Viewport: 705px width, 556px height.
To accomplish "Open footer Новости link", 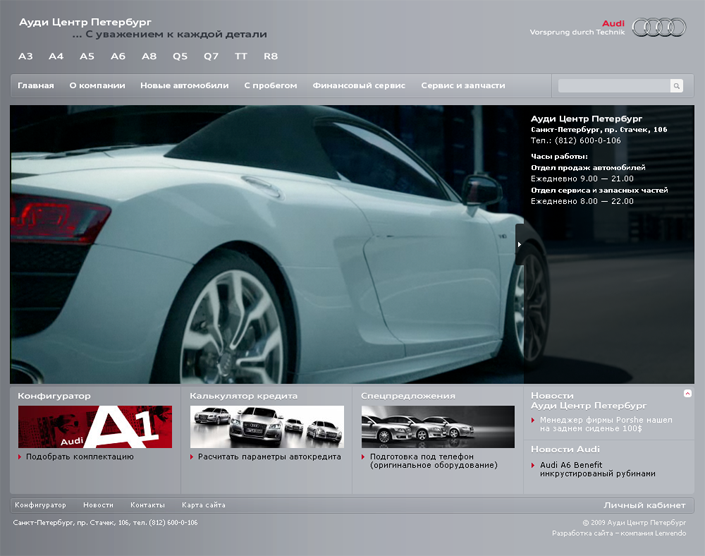I will (x=98, y=505).
